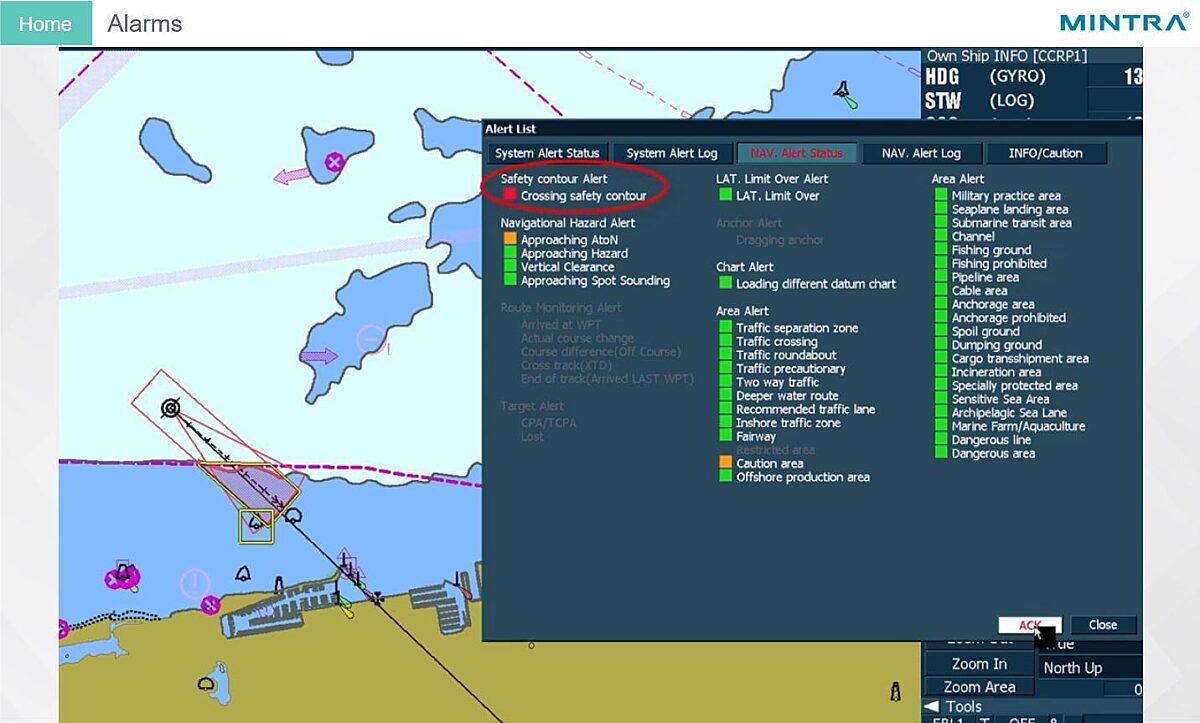Viewport: 1200px width, 723px height.
Task: Click the Inshore traffic zone label
Action: [x=788, y=423]
